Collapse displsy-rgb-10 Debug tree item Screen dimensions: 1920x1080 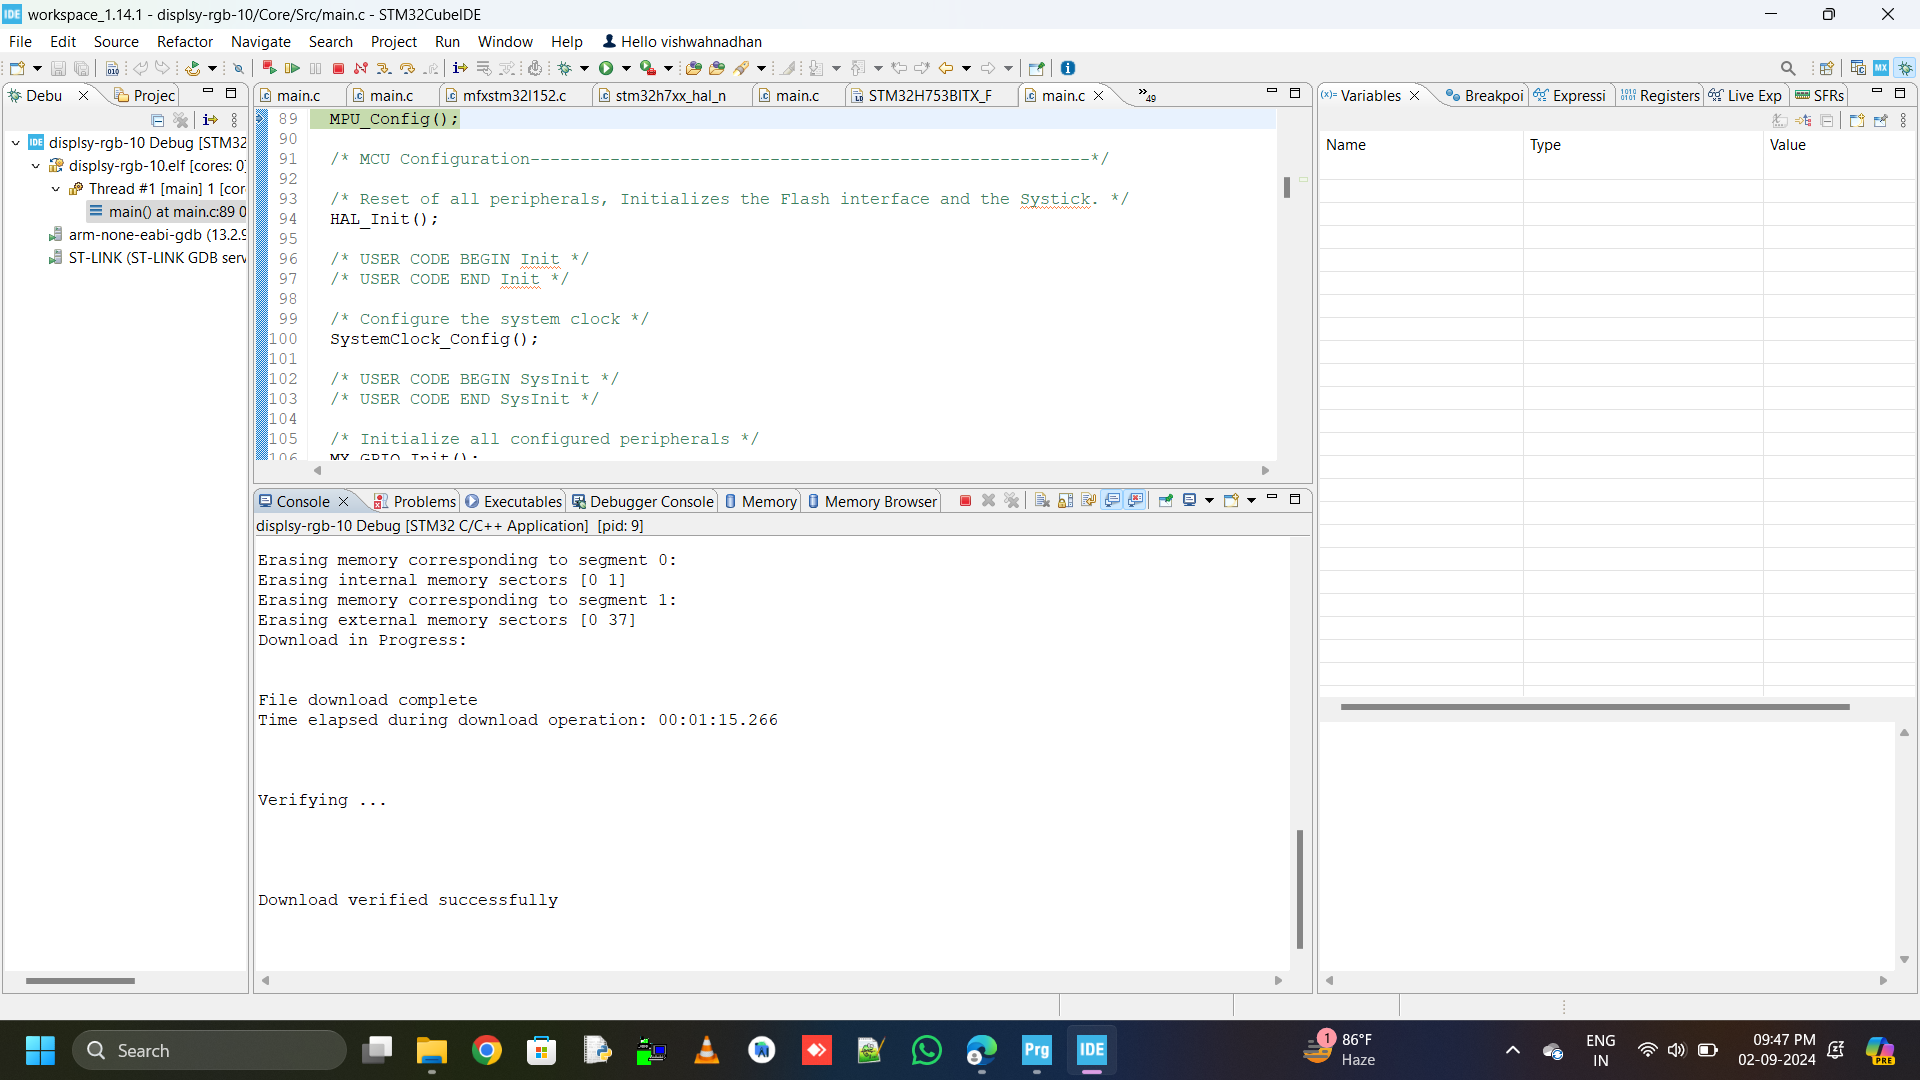[14, 142]
